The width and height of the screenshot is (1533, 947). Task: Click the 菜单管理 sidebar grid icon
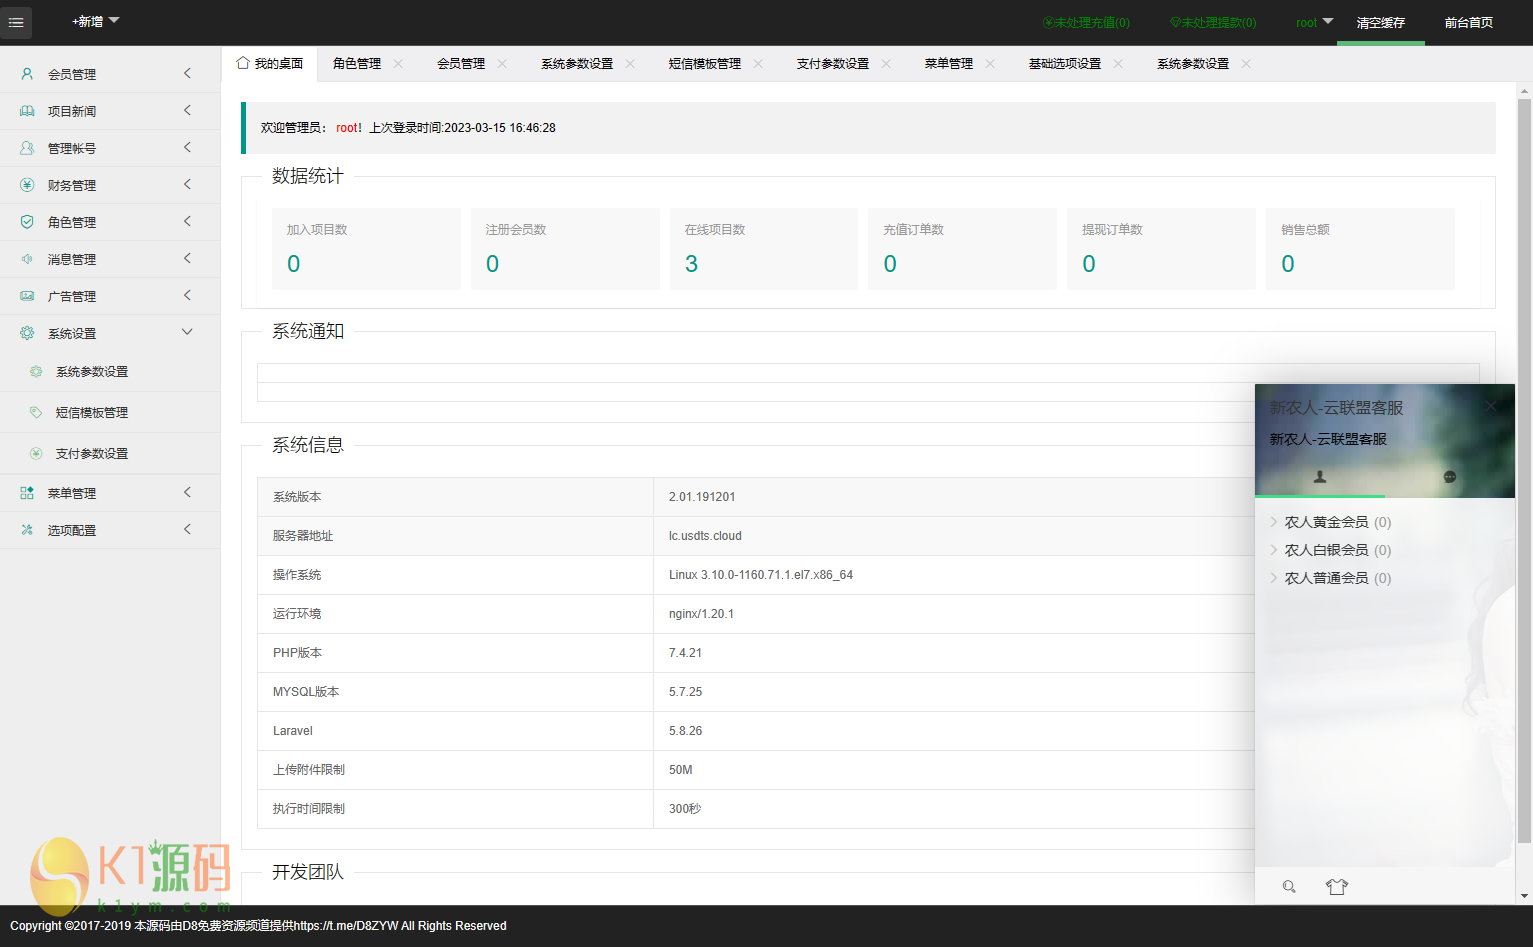pyautogui.click(x=27, y=493)
